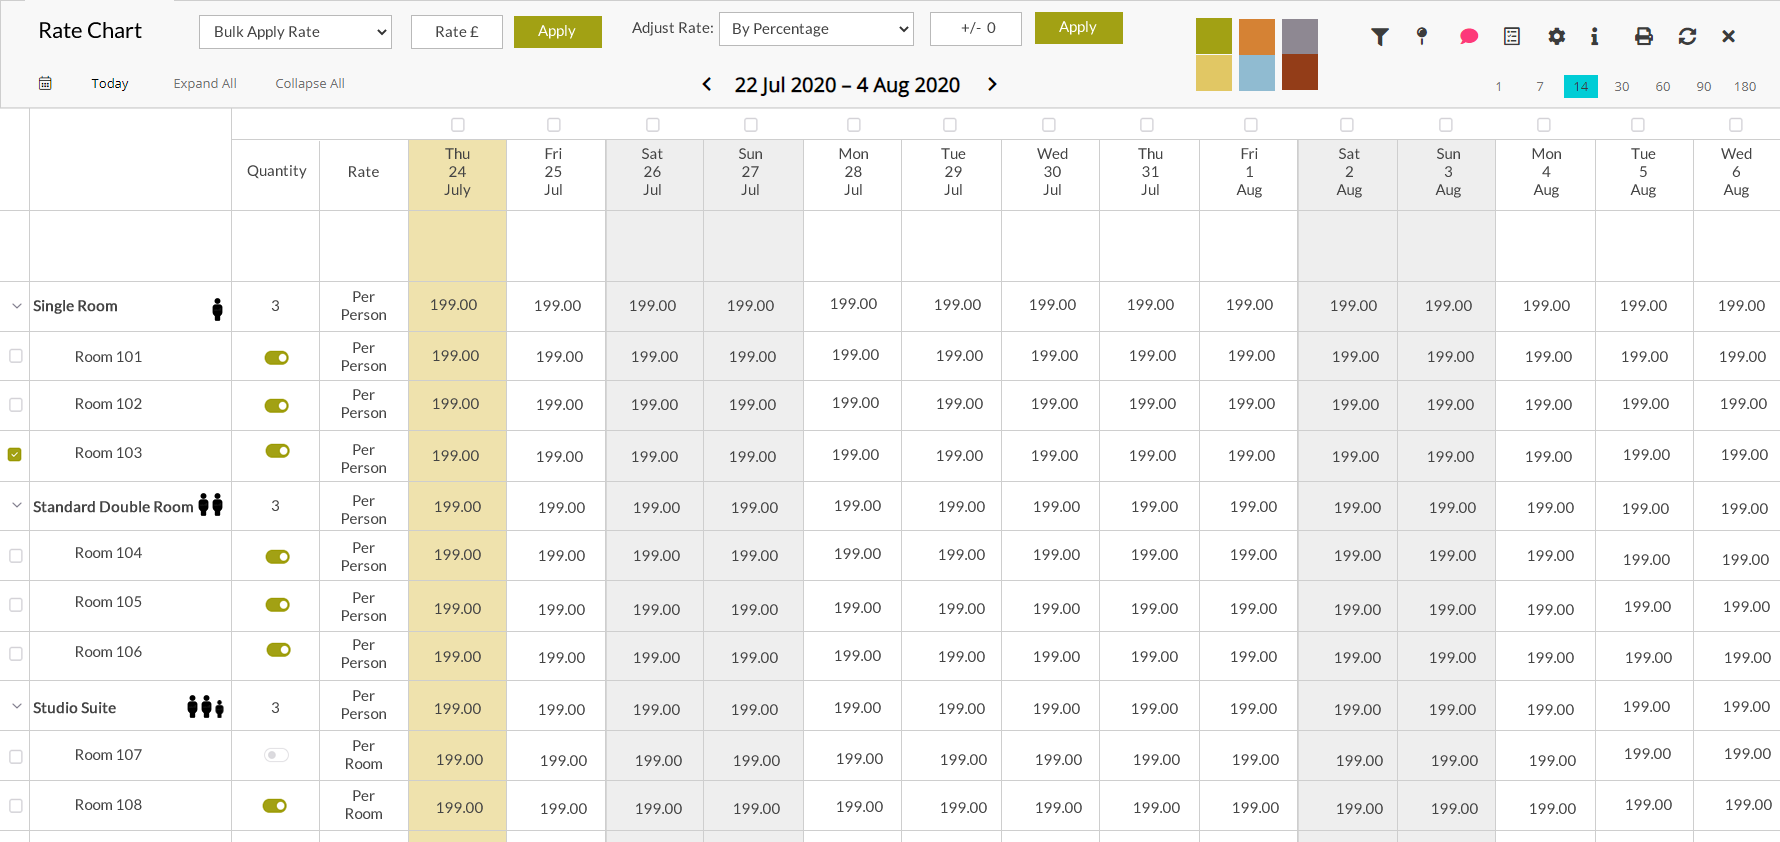Open settings gear icon
The image size is (1780, 842).
1556,37
